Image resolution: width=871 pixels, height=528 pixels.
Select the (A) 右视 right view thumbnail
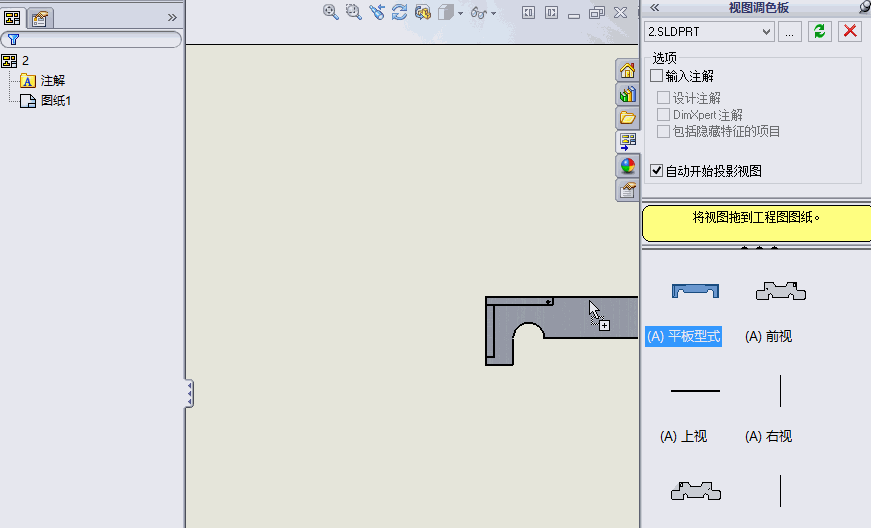(780, 391)
